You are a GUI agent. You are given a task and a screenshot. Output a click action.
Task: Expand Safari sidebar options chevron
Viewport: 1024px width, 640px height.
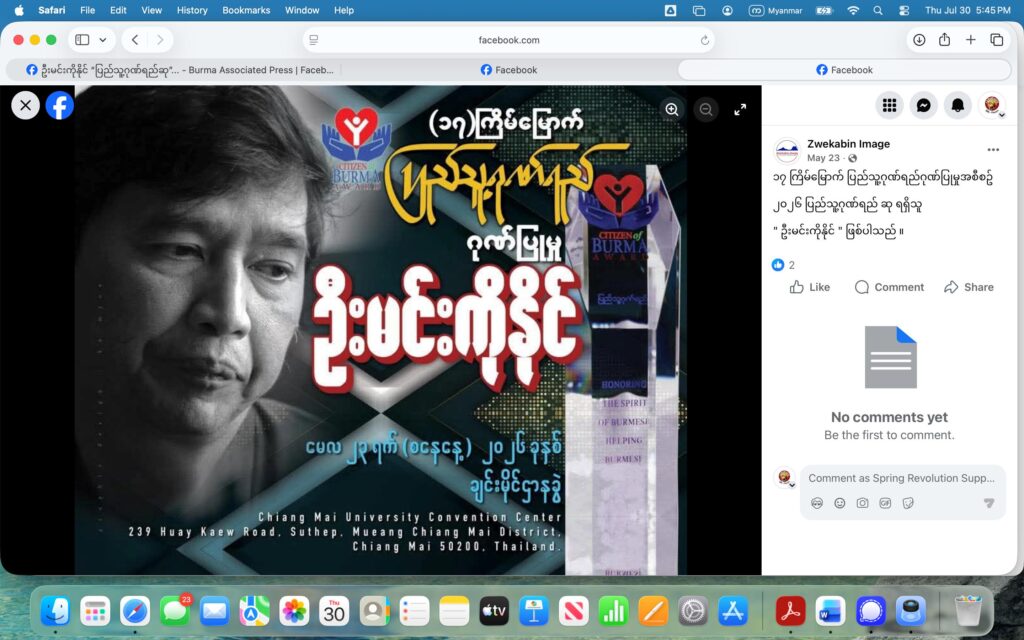coord(103,40)
